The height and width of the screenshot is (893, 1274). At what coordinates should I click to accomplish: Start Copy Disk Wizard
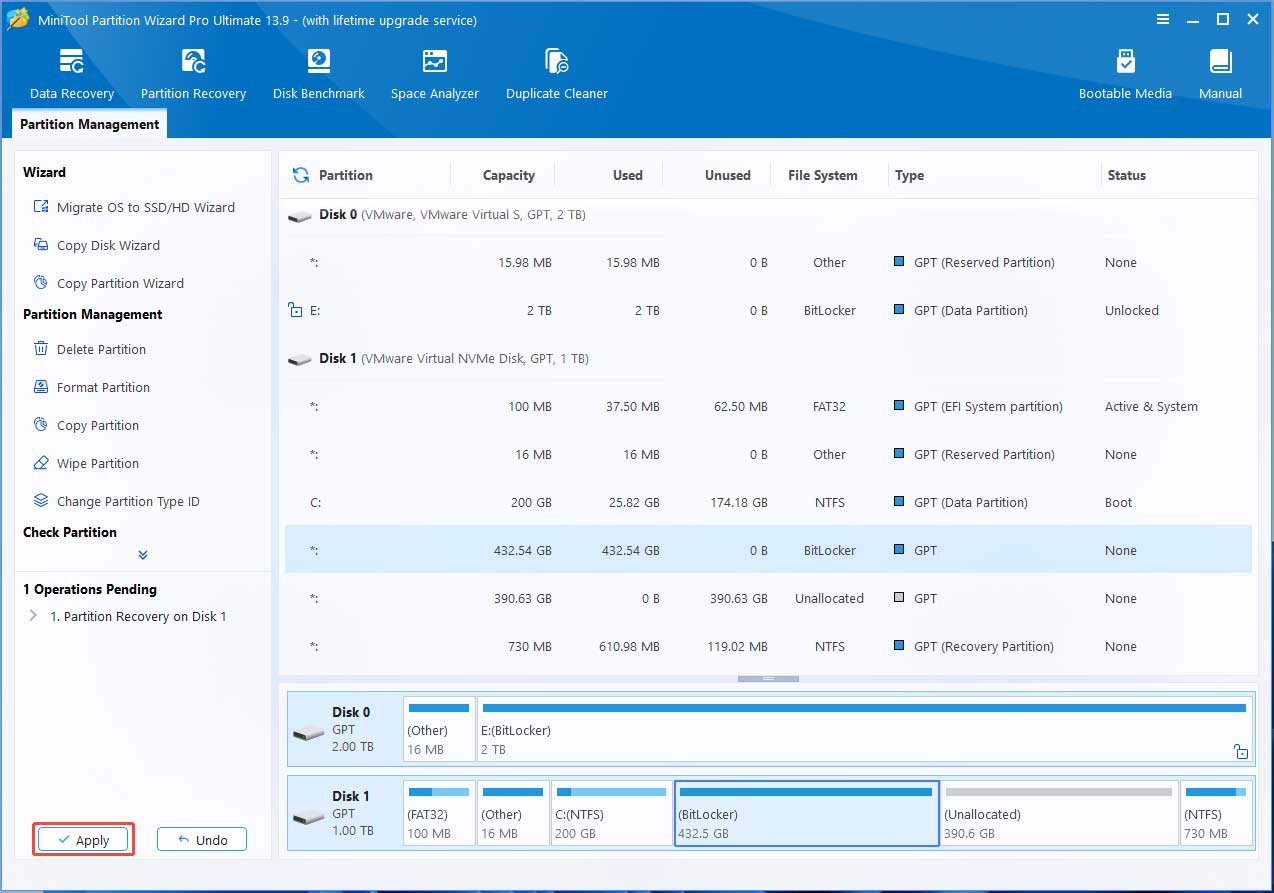coord(97,245)
